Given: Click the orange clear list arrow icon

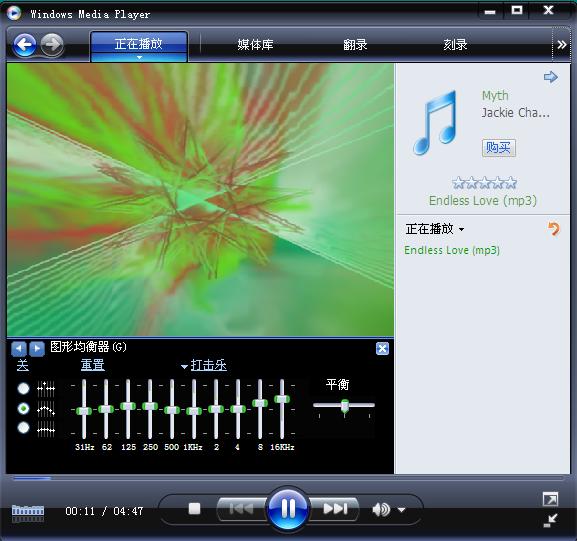Looking at the screenshot, I should (x=553, y=229).
